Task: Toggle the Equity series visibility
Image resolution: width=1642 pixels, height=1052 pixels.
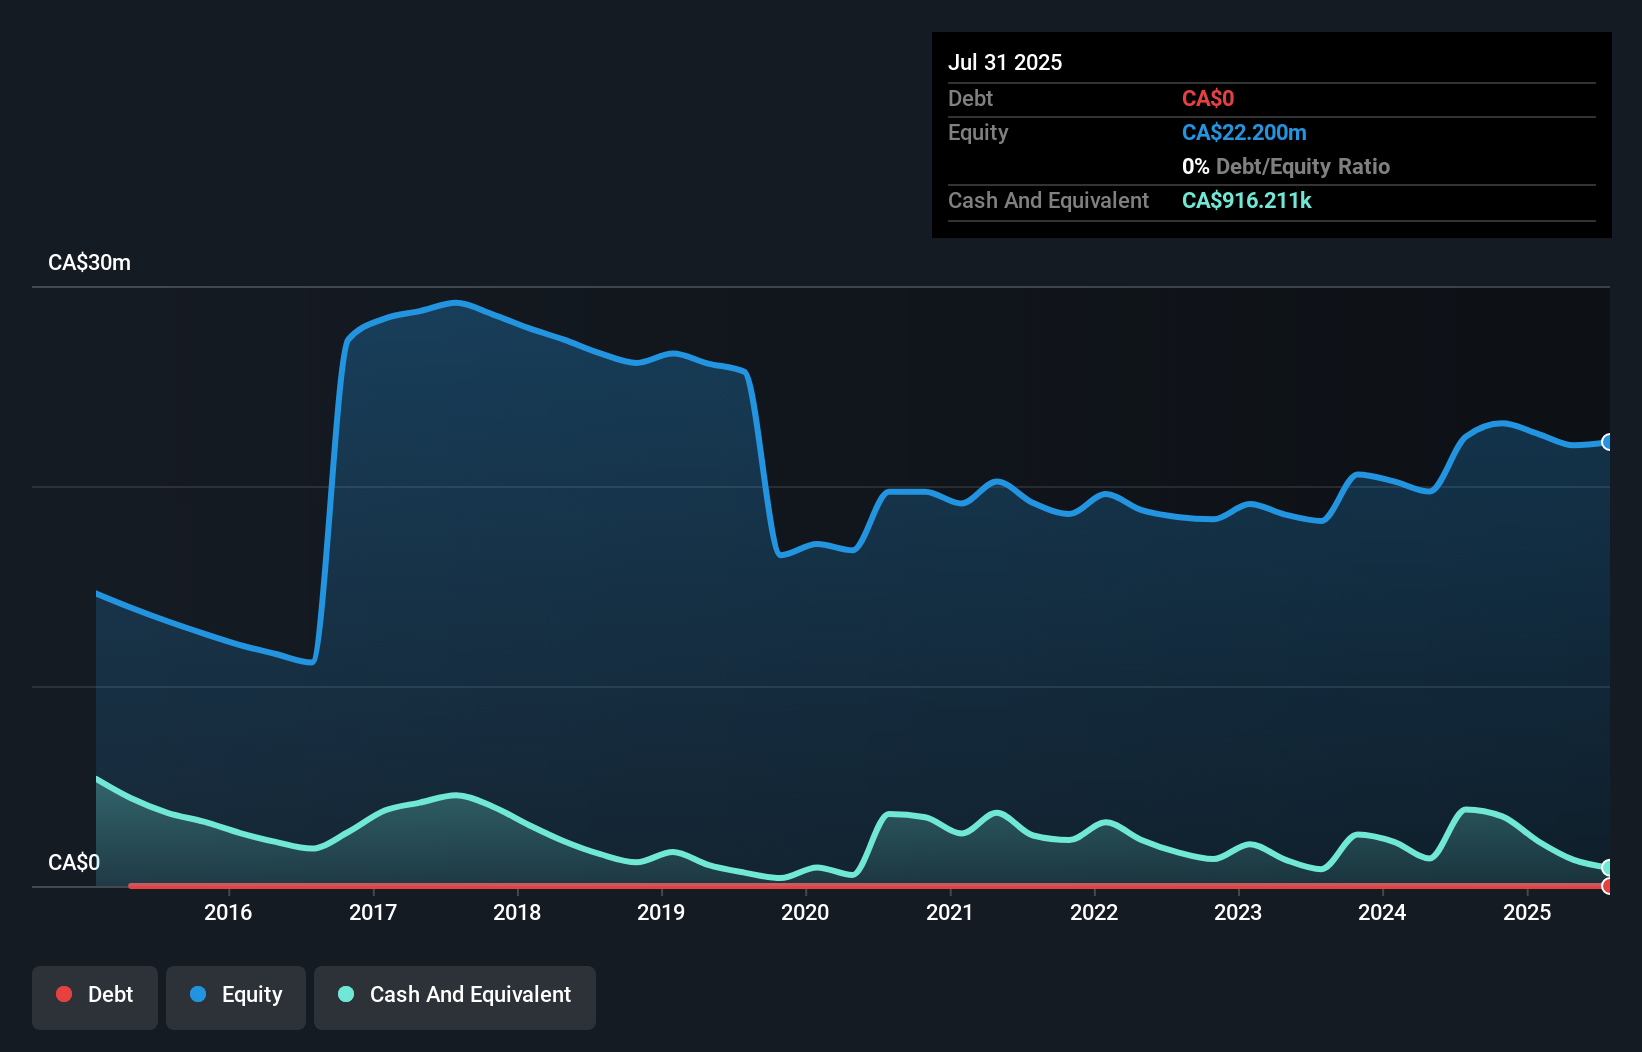Action: pos(235,996)
